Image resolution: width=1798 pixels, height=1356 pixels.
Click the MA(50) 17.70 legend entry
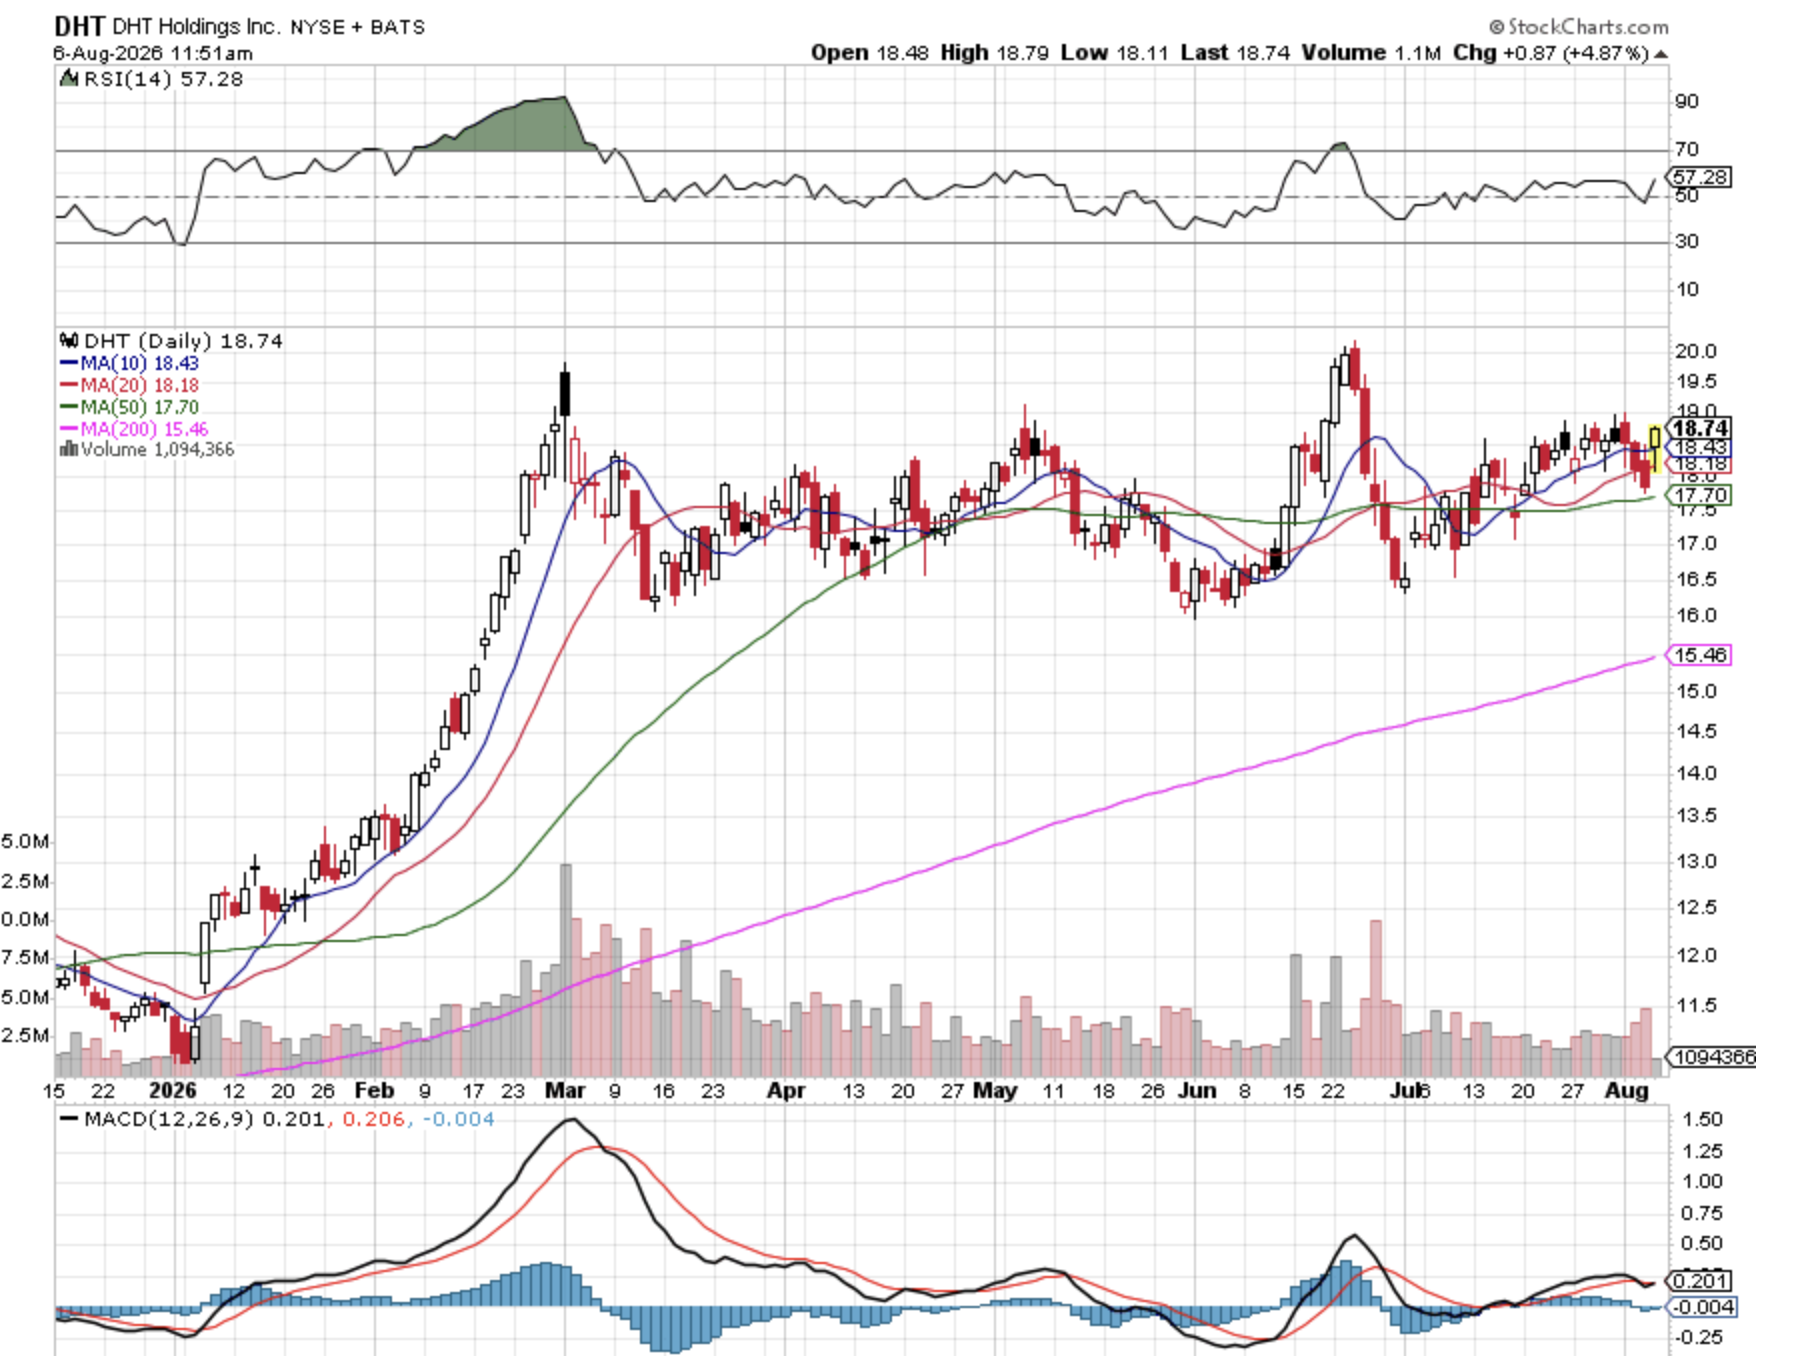coord(139,407)
